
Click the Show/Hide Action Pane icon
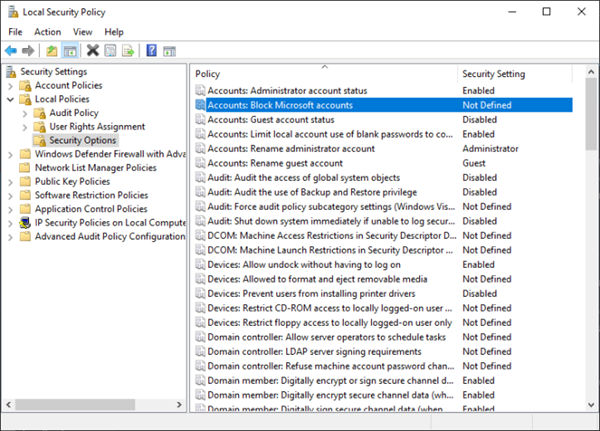pyautogui.click(x=168, y=50)
